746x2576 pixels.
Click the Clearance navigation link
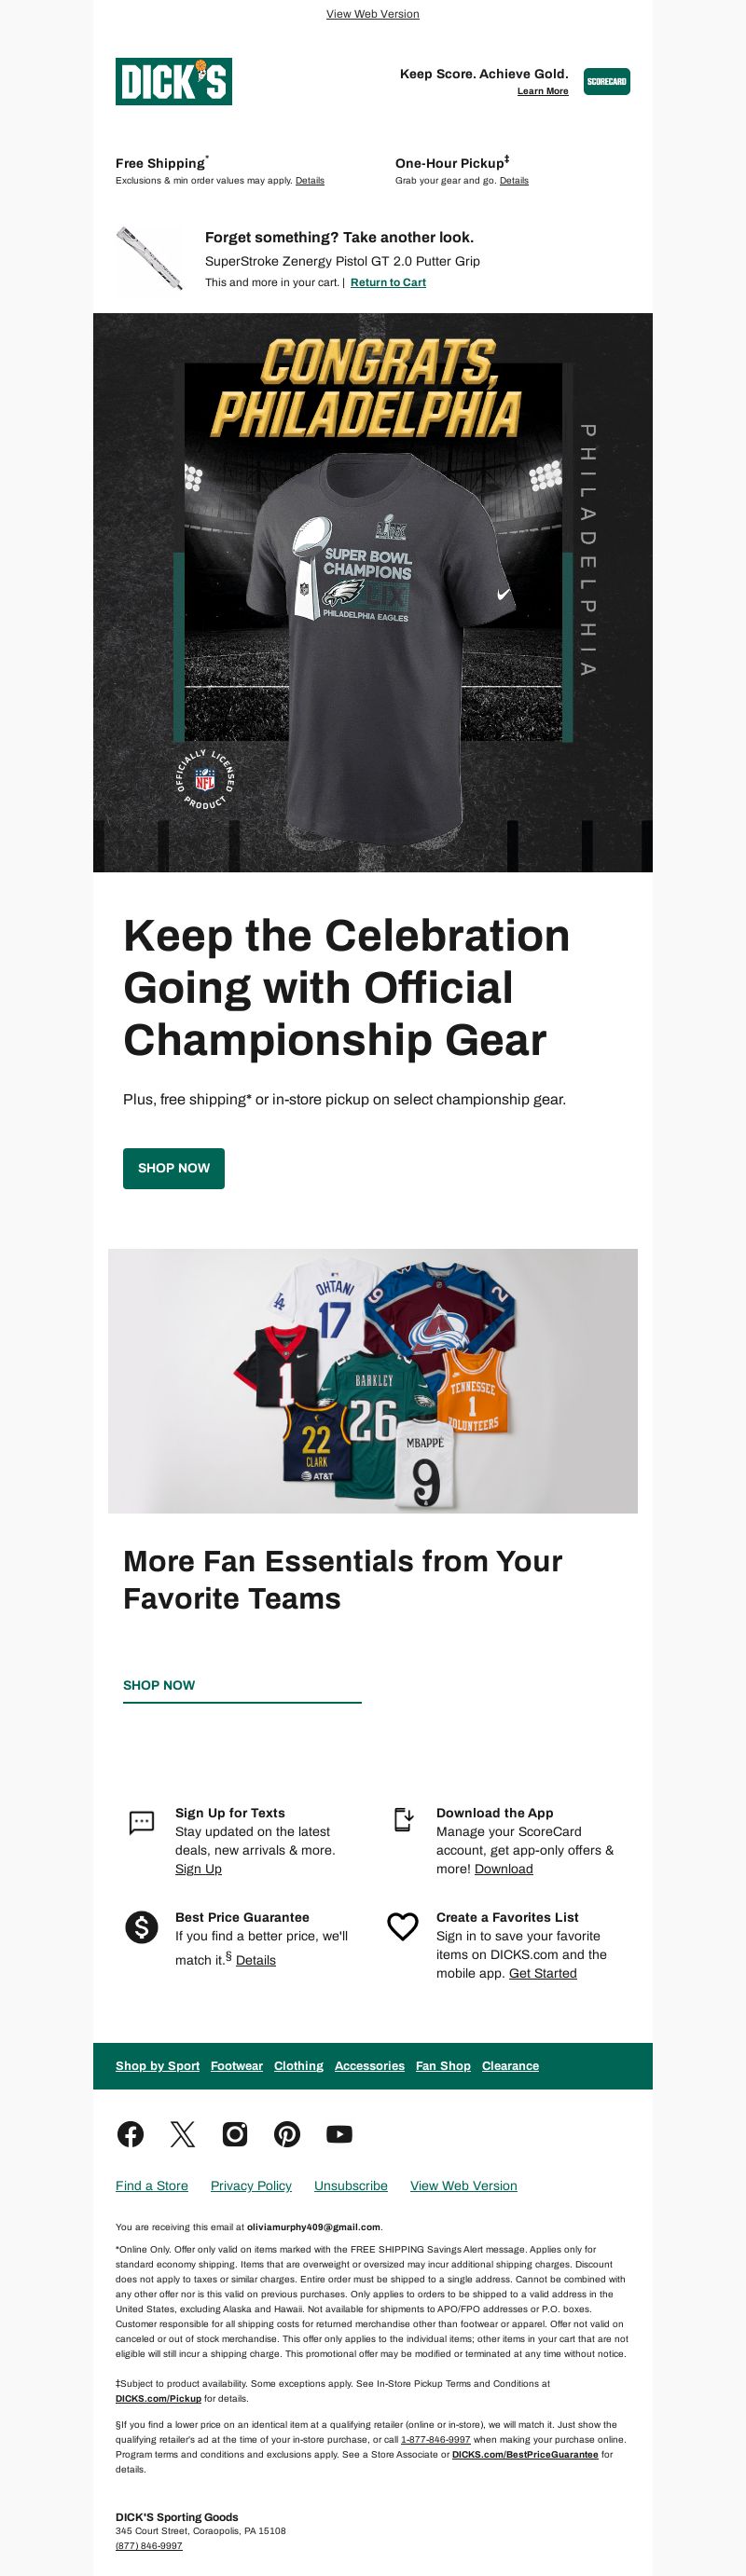(x=510, y=2066)
